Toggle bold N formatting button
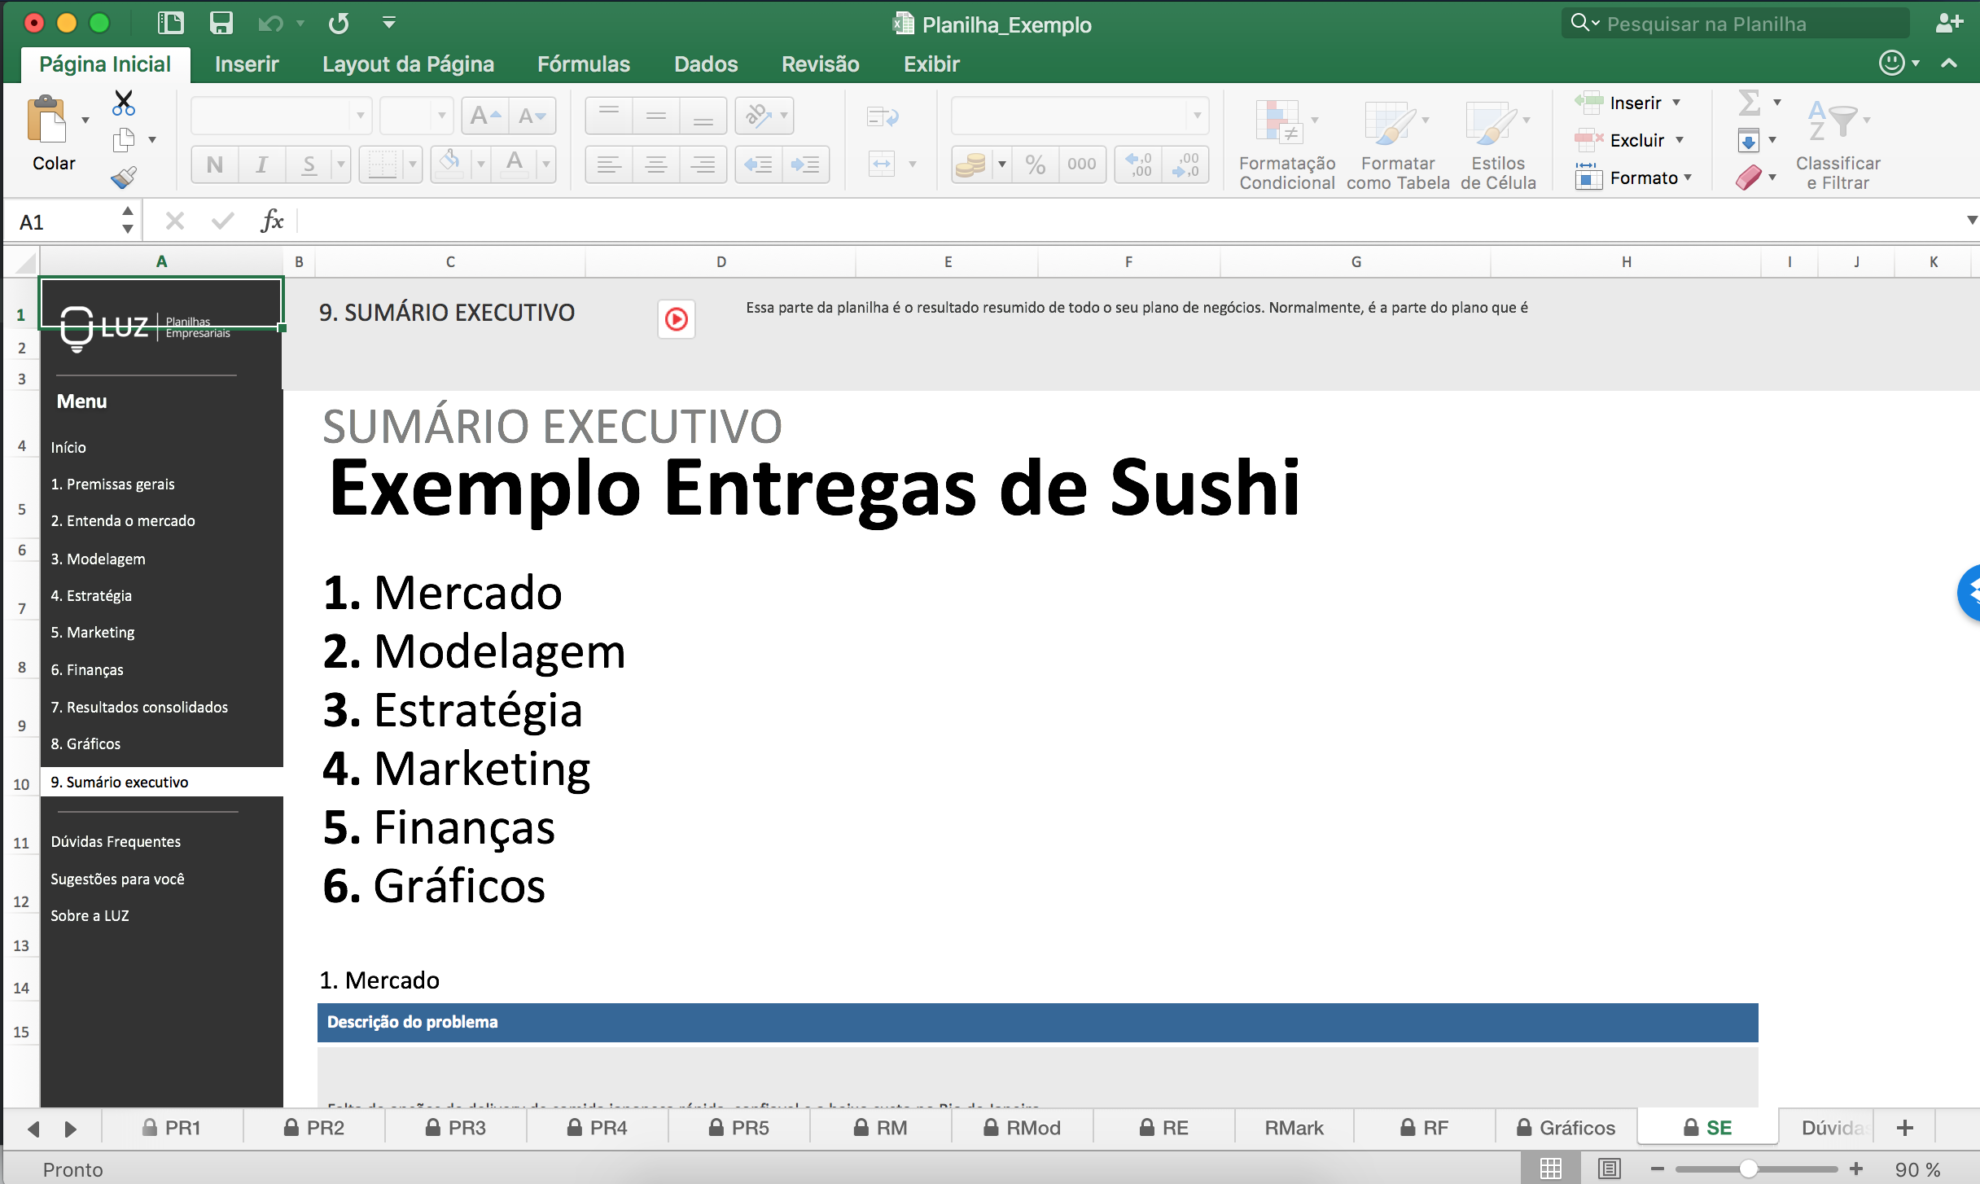The width and height of the screenshot is (1980, 1184). click(x=214, y=164)
